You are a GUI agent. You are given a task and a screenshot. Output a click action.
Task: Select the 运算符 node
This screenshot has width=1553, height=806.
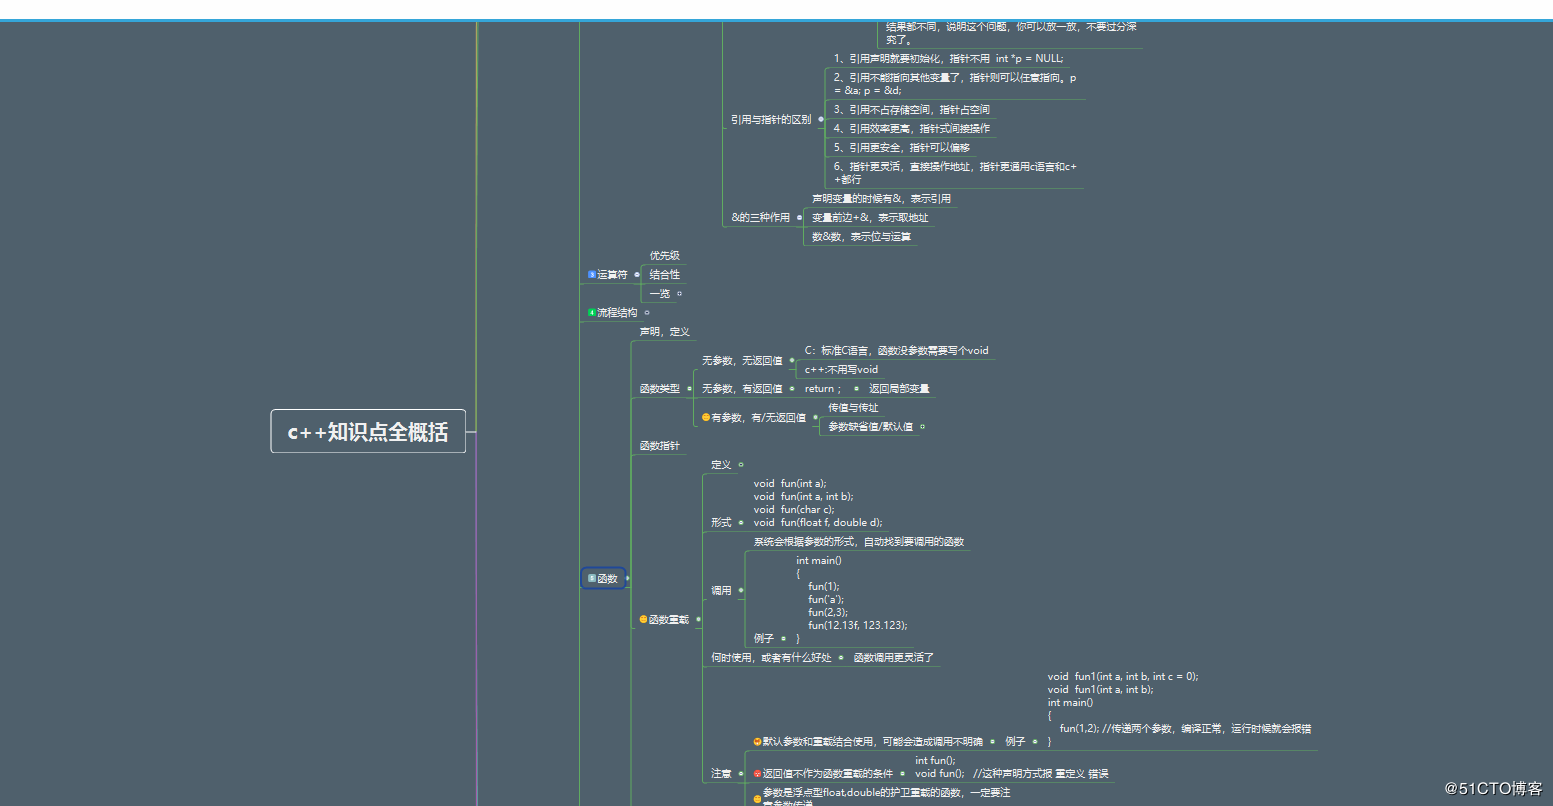(x=612, y=274)
